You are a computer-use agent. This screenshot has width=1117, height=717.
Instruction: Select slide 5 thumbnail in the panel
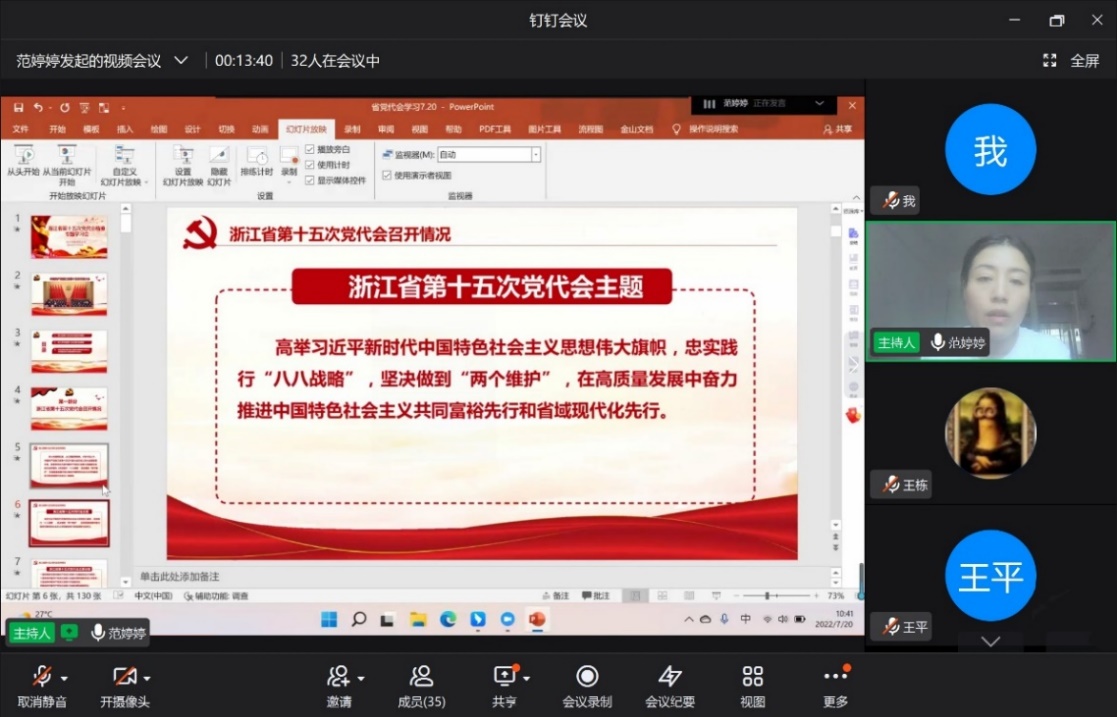[x=69, y=465]
